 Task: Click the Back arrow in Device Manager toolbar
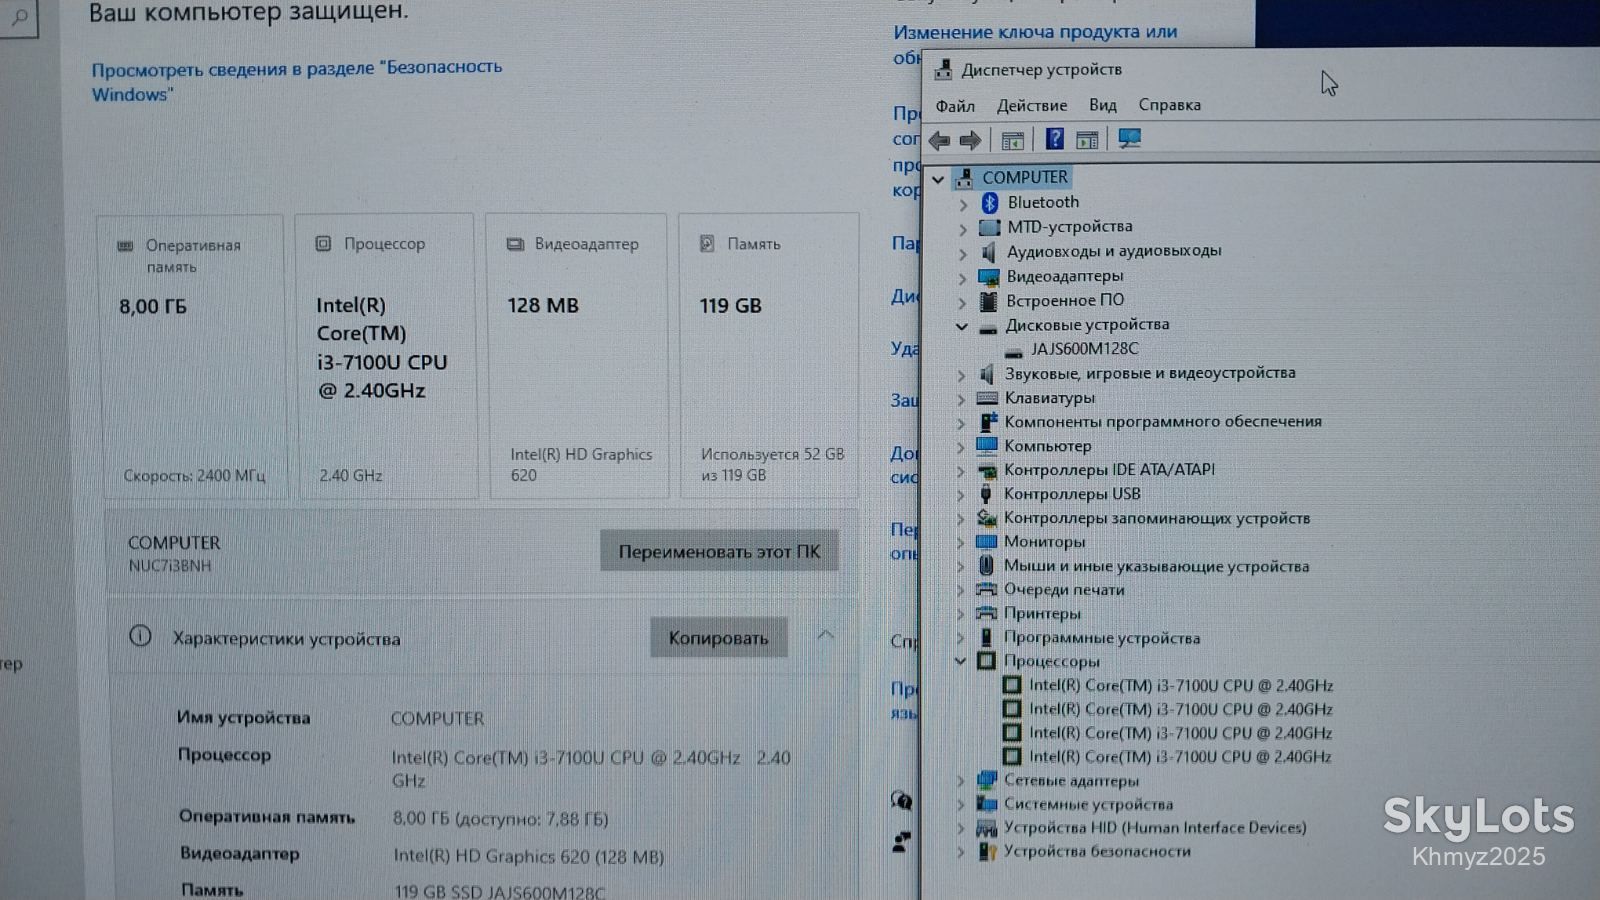pos(939,140)
